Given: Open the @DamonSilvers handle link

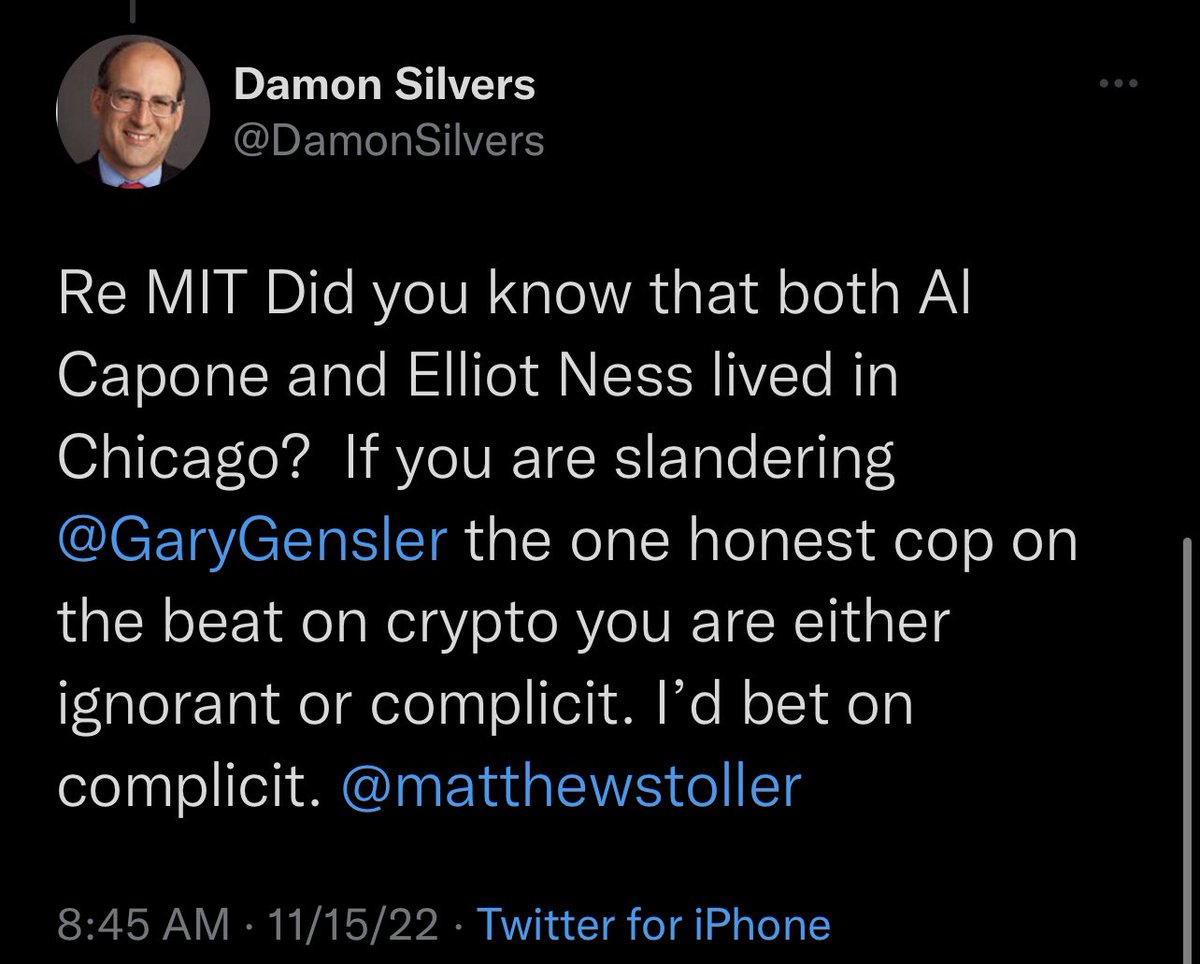Looking at the screenshot, I should [388, 141].
